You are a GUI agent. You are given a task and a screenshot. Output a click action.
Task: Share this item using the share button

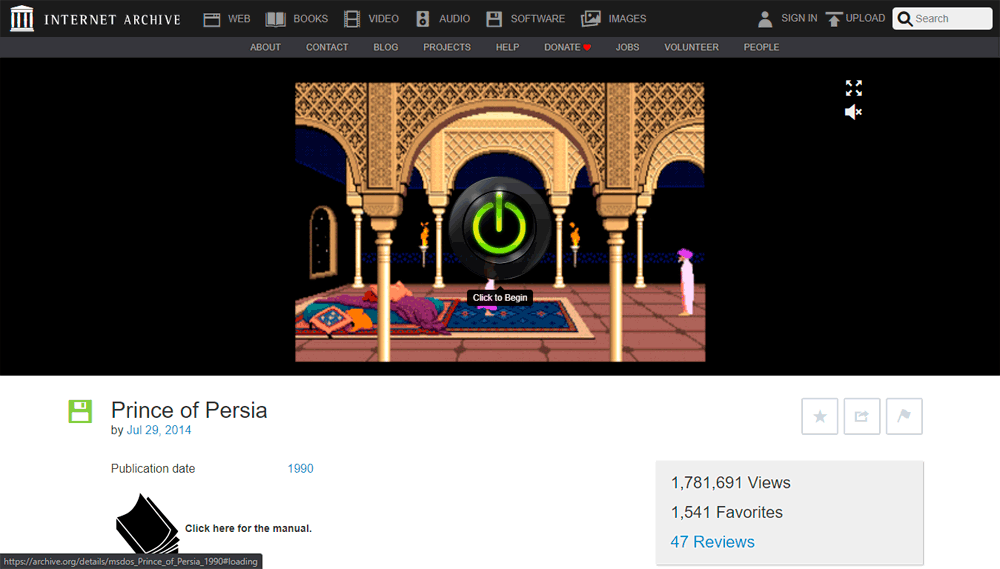[862, 417]
